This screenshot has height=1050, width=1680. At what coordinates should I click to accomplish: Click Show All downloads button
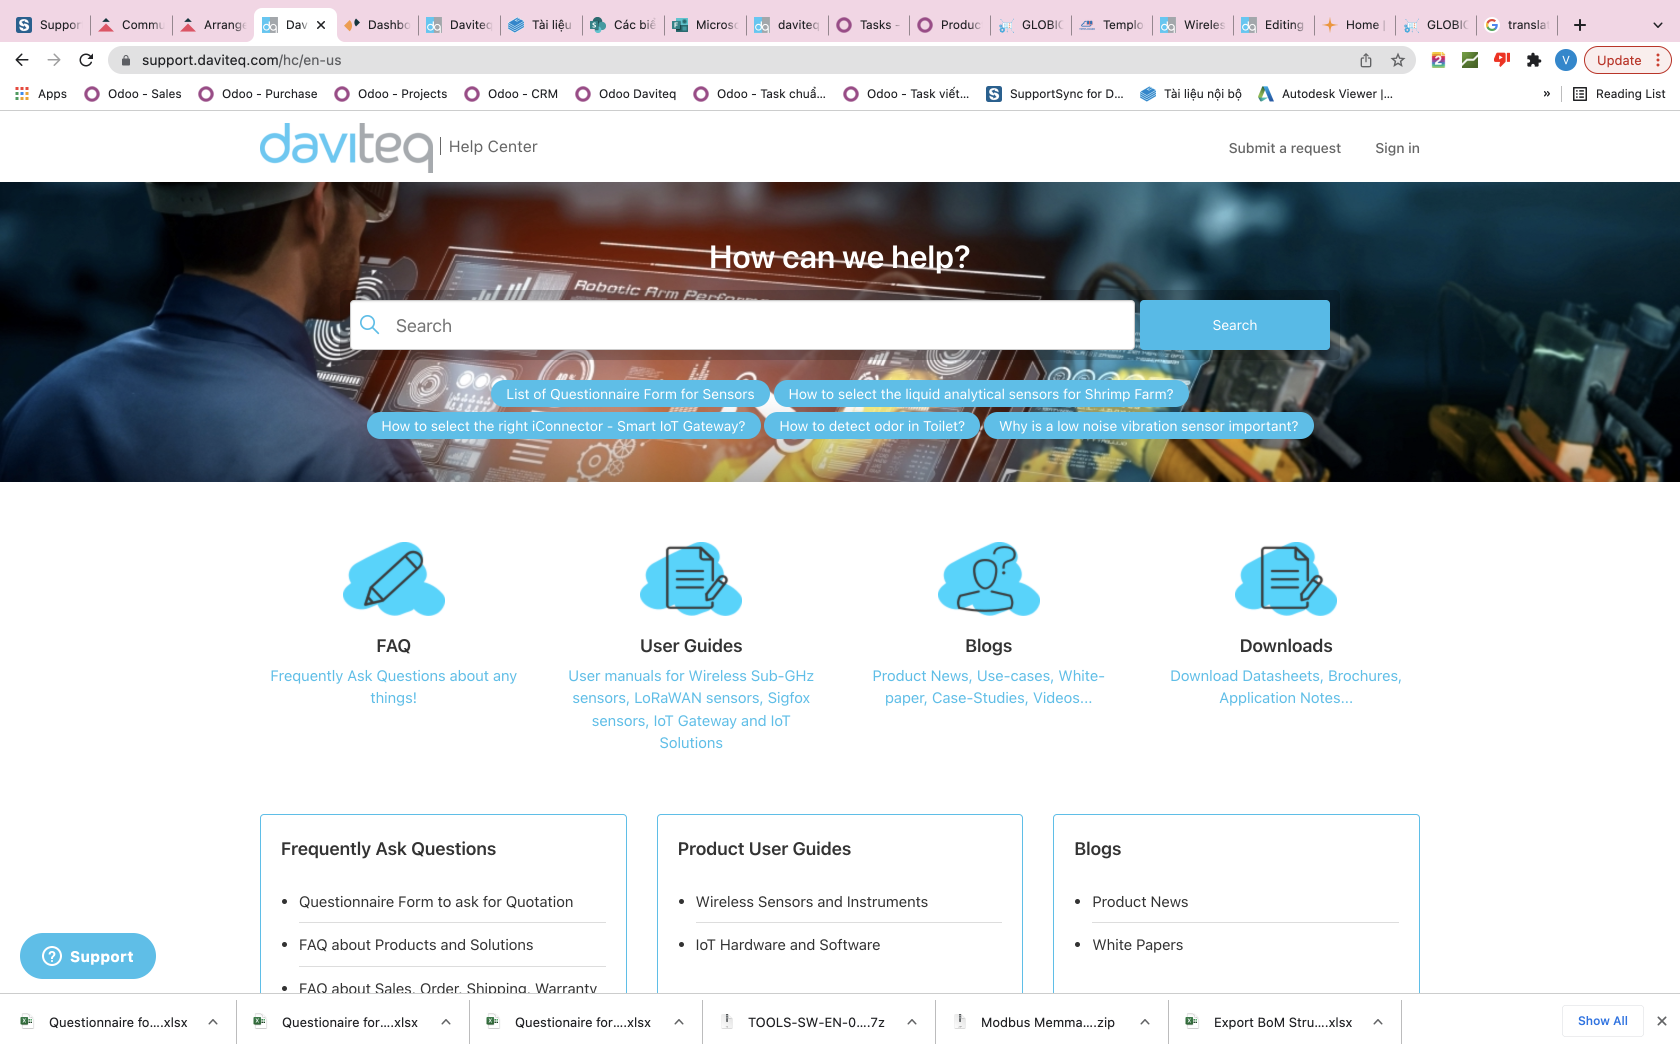[x=1603, y=1021]
